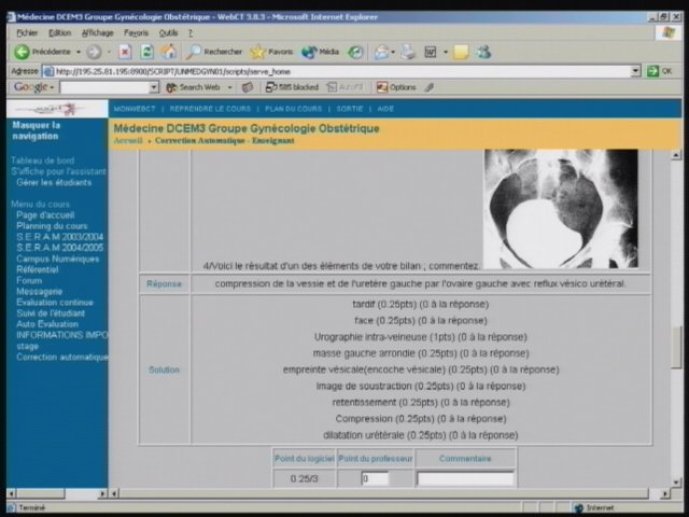Open the Média toolbar button
The height and width of the screenshot is (517, 689).
320,52
